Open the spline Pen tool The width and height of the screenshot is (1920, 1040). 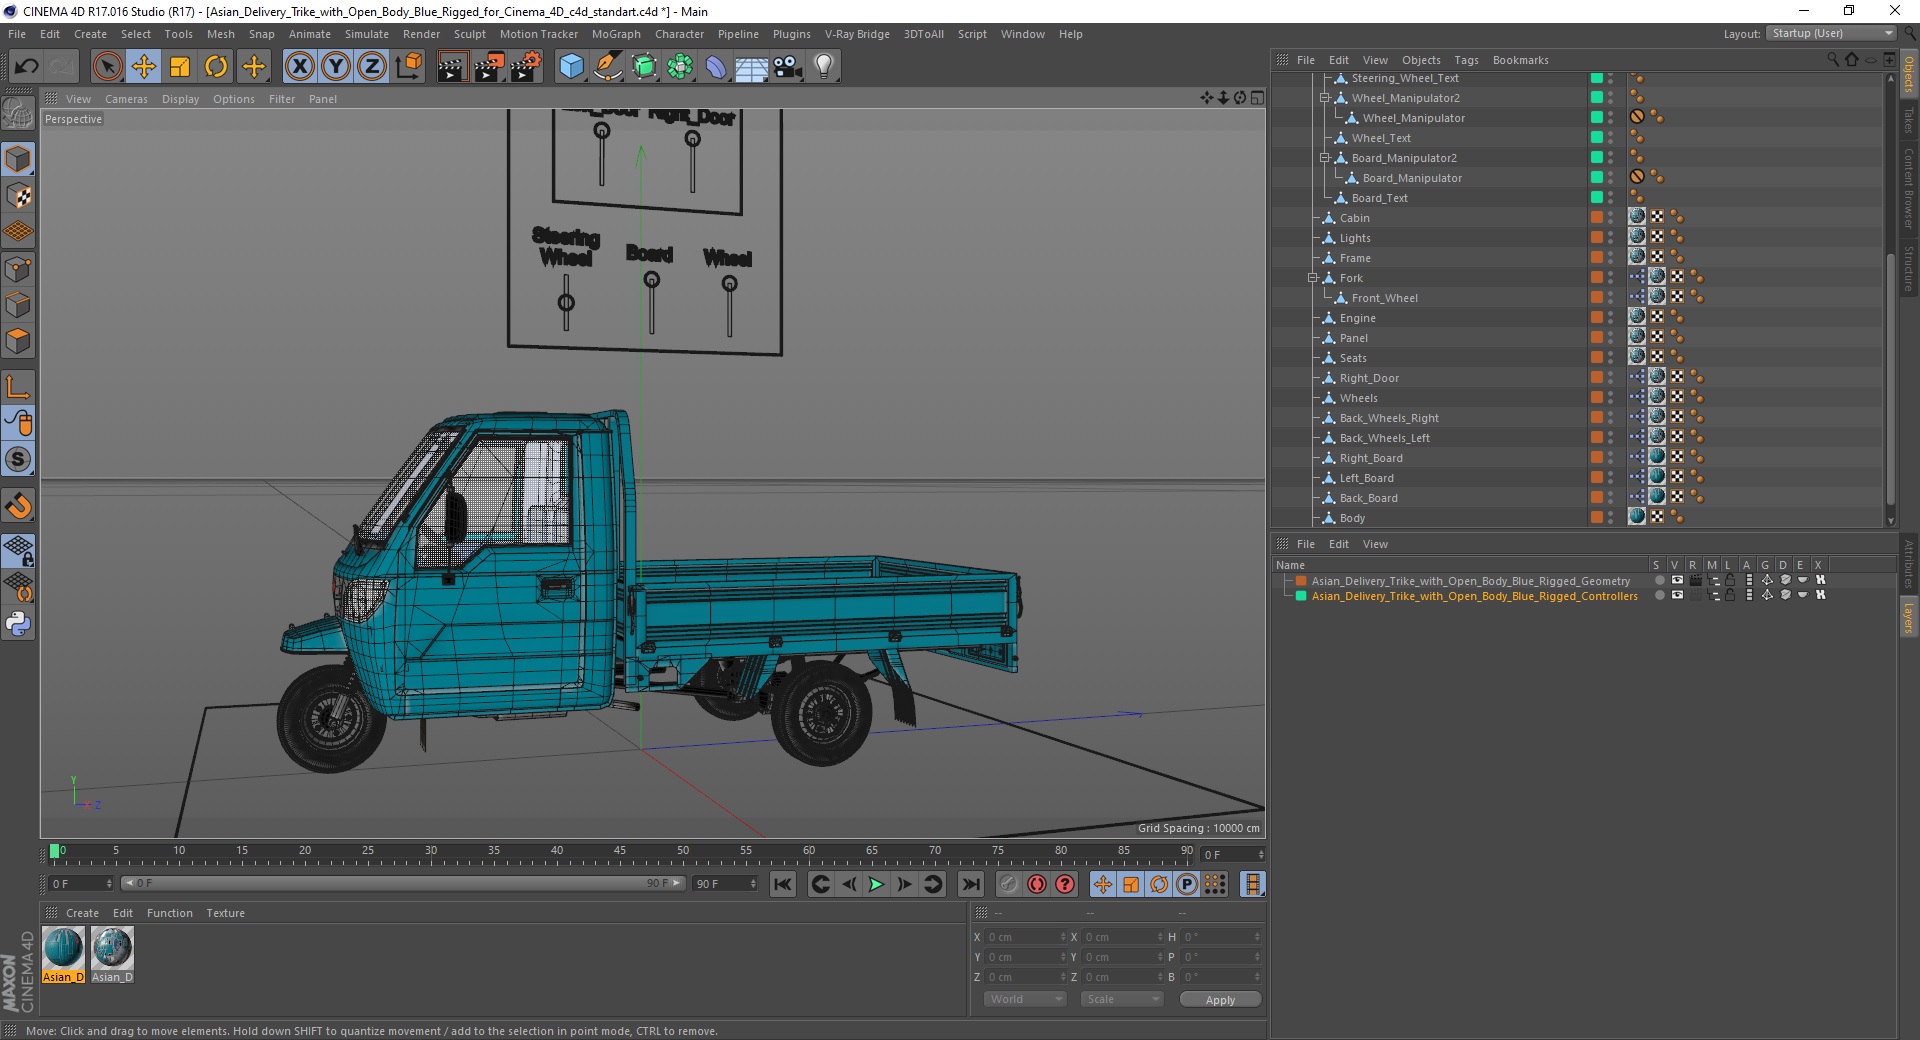pyautogui.click(x=607, y=67)
